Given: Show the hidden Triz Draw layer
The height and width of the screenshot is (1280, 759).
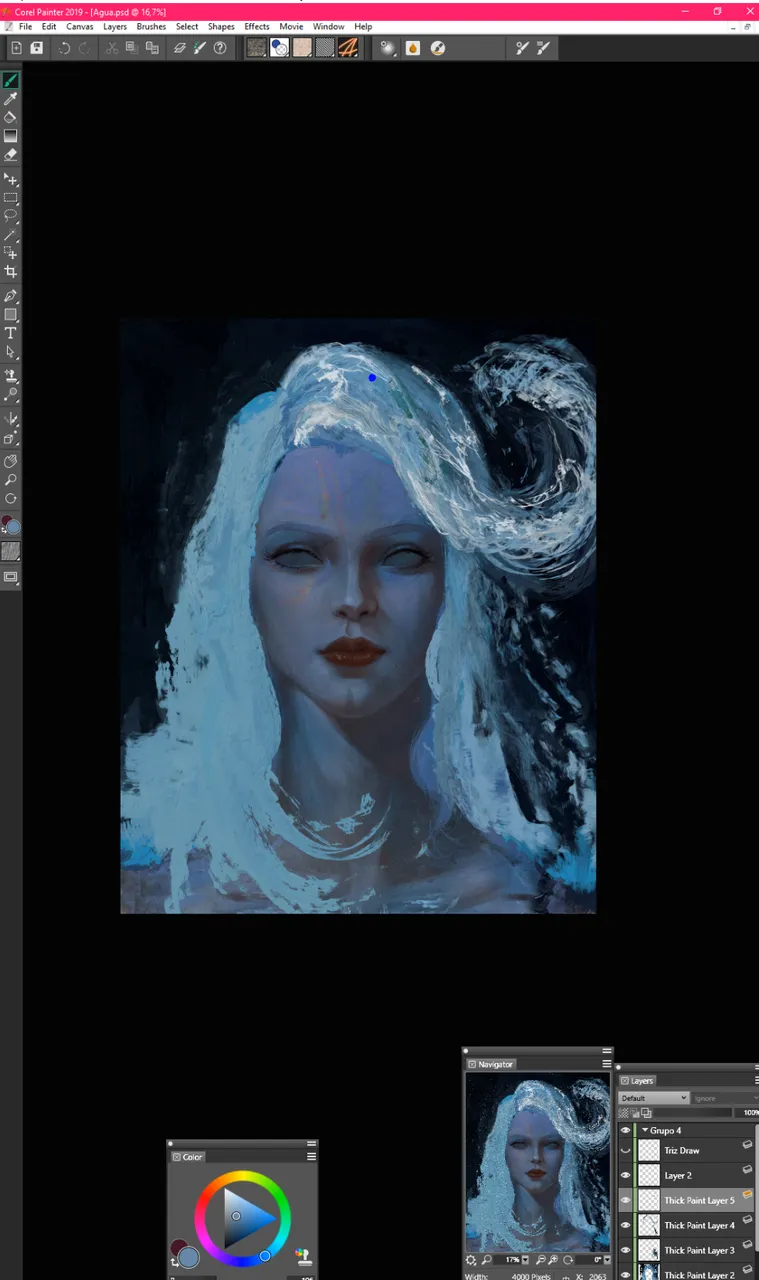Looking at the screenshot, I should pyautogui.click(x=626, y=1150).
